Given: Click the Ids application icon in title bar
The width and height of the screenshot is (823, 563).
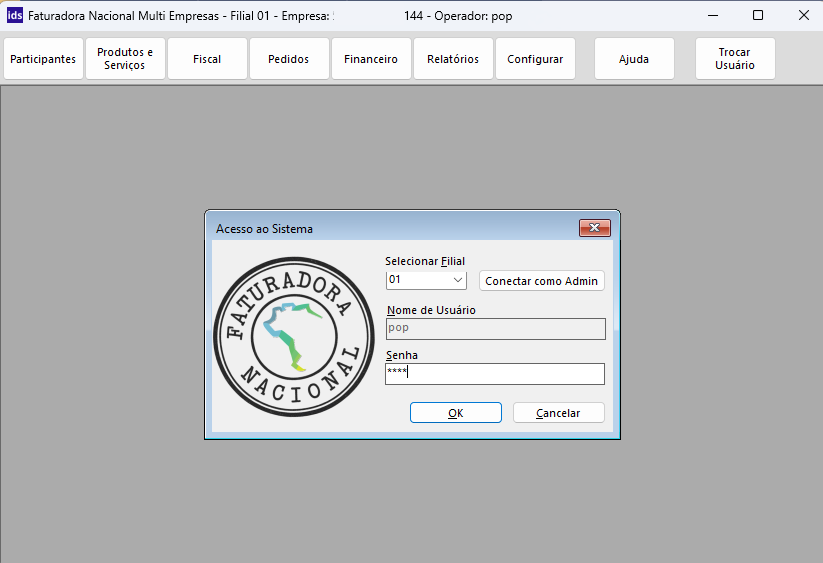Looking at the screenshot, I should [x=15, y=16].
